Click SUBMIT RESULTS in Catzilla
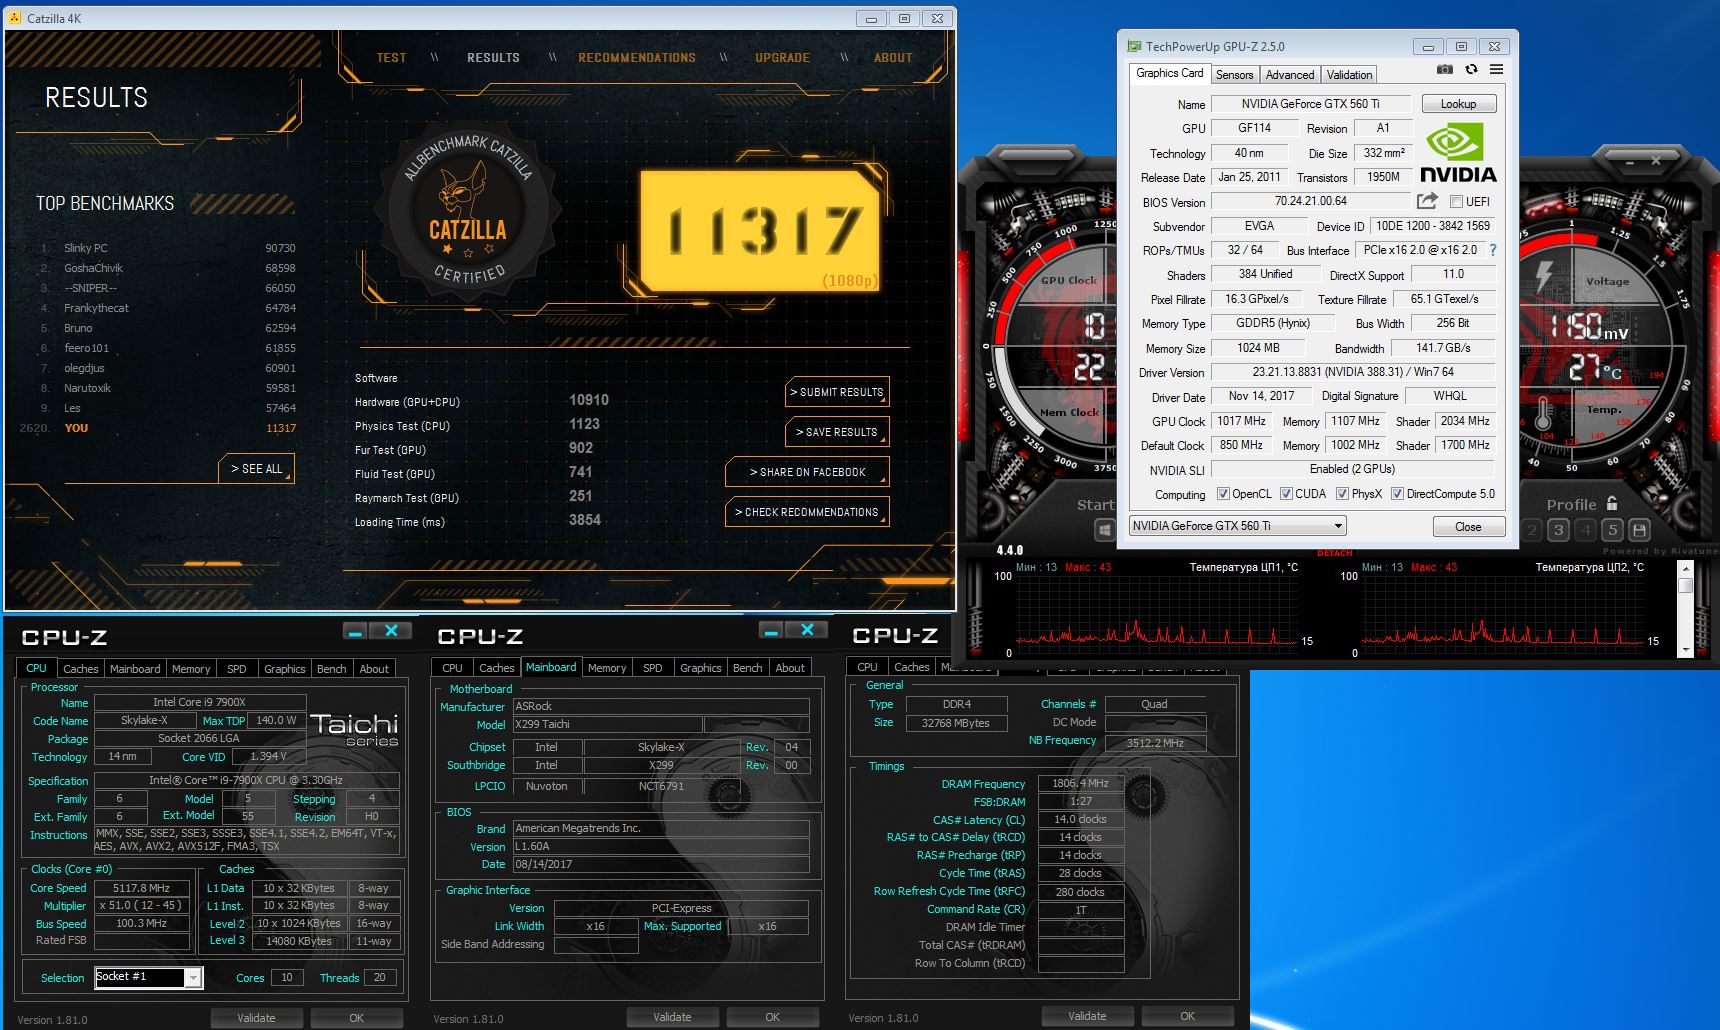The image size is (1720, 1030). pyautogui.click(x=837, y=392)
